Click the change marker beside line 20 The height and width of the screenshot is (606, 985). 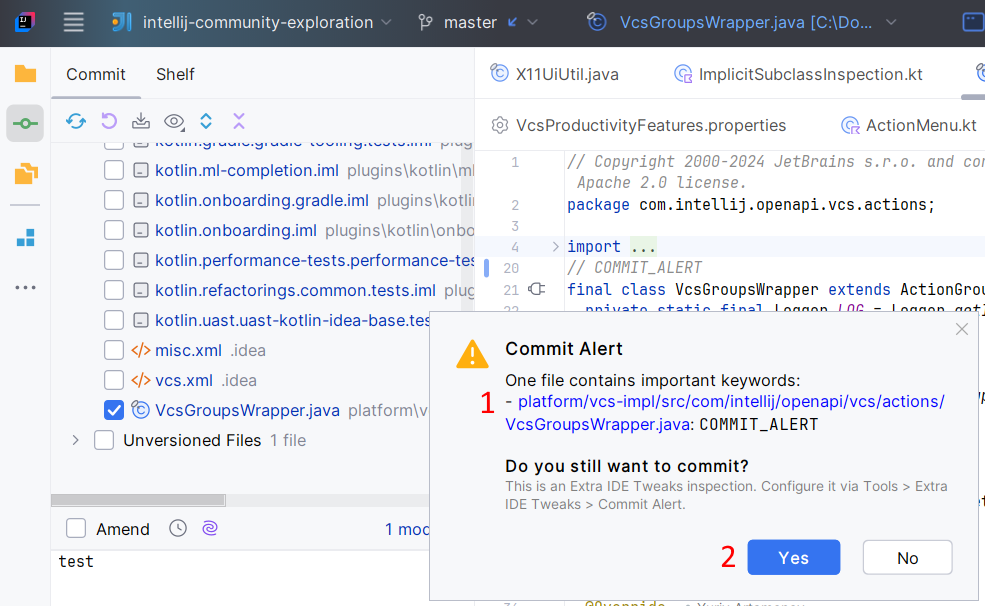click(486, 268)
